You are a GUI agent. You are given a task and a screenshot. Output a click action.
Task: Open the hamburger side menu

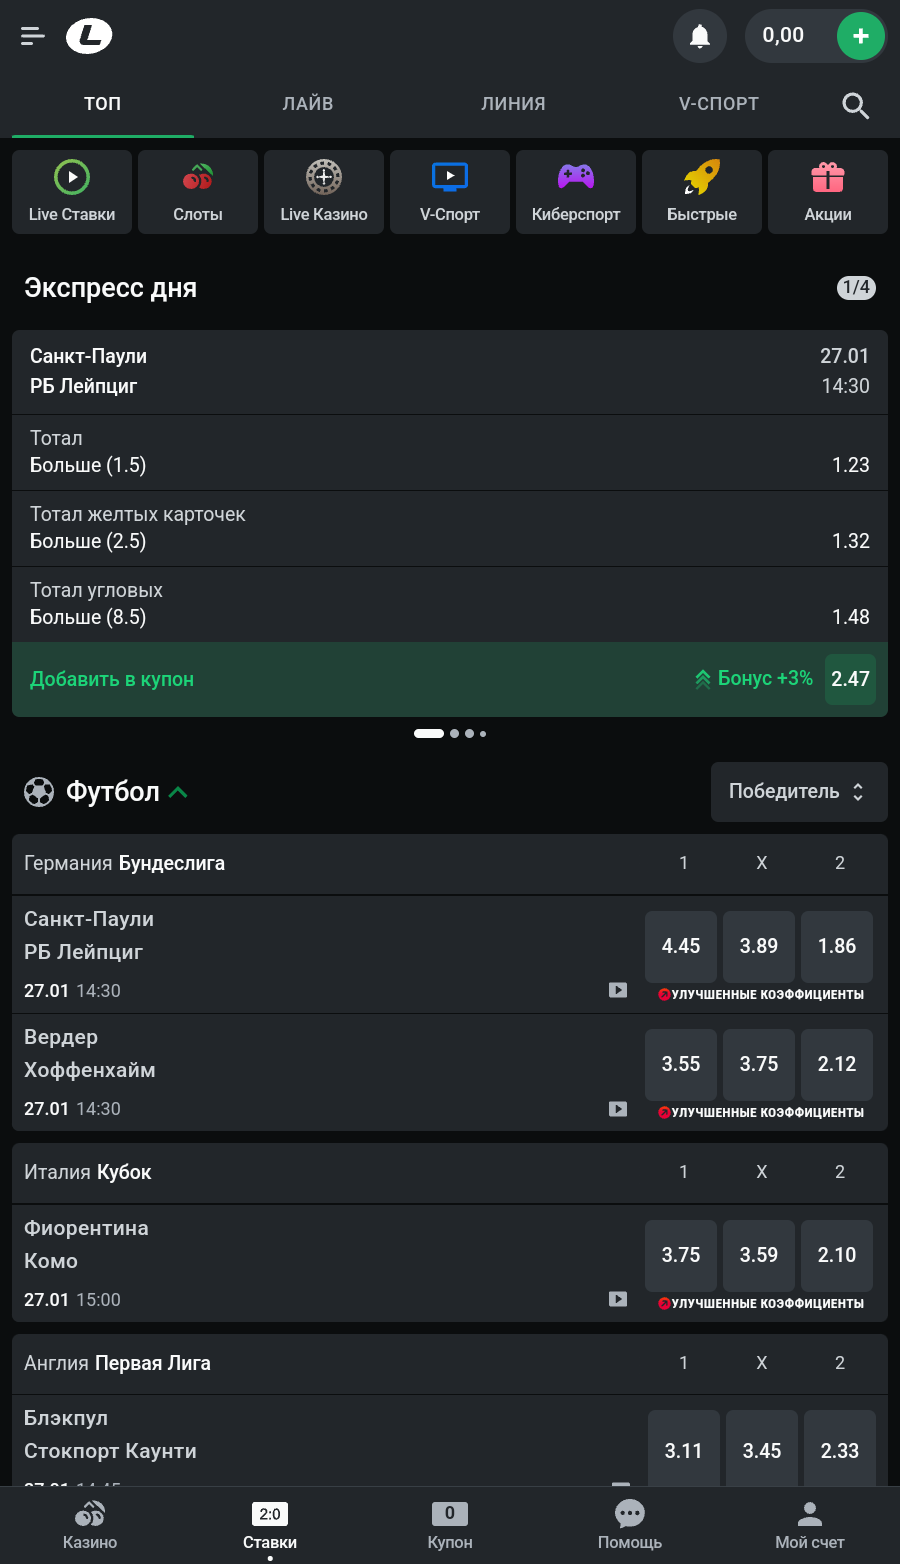(33, 36)
